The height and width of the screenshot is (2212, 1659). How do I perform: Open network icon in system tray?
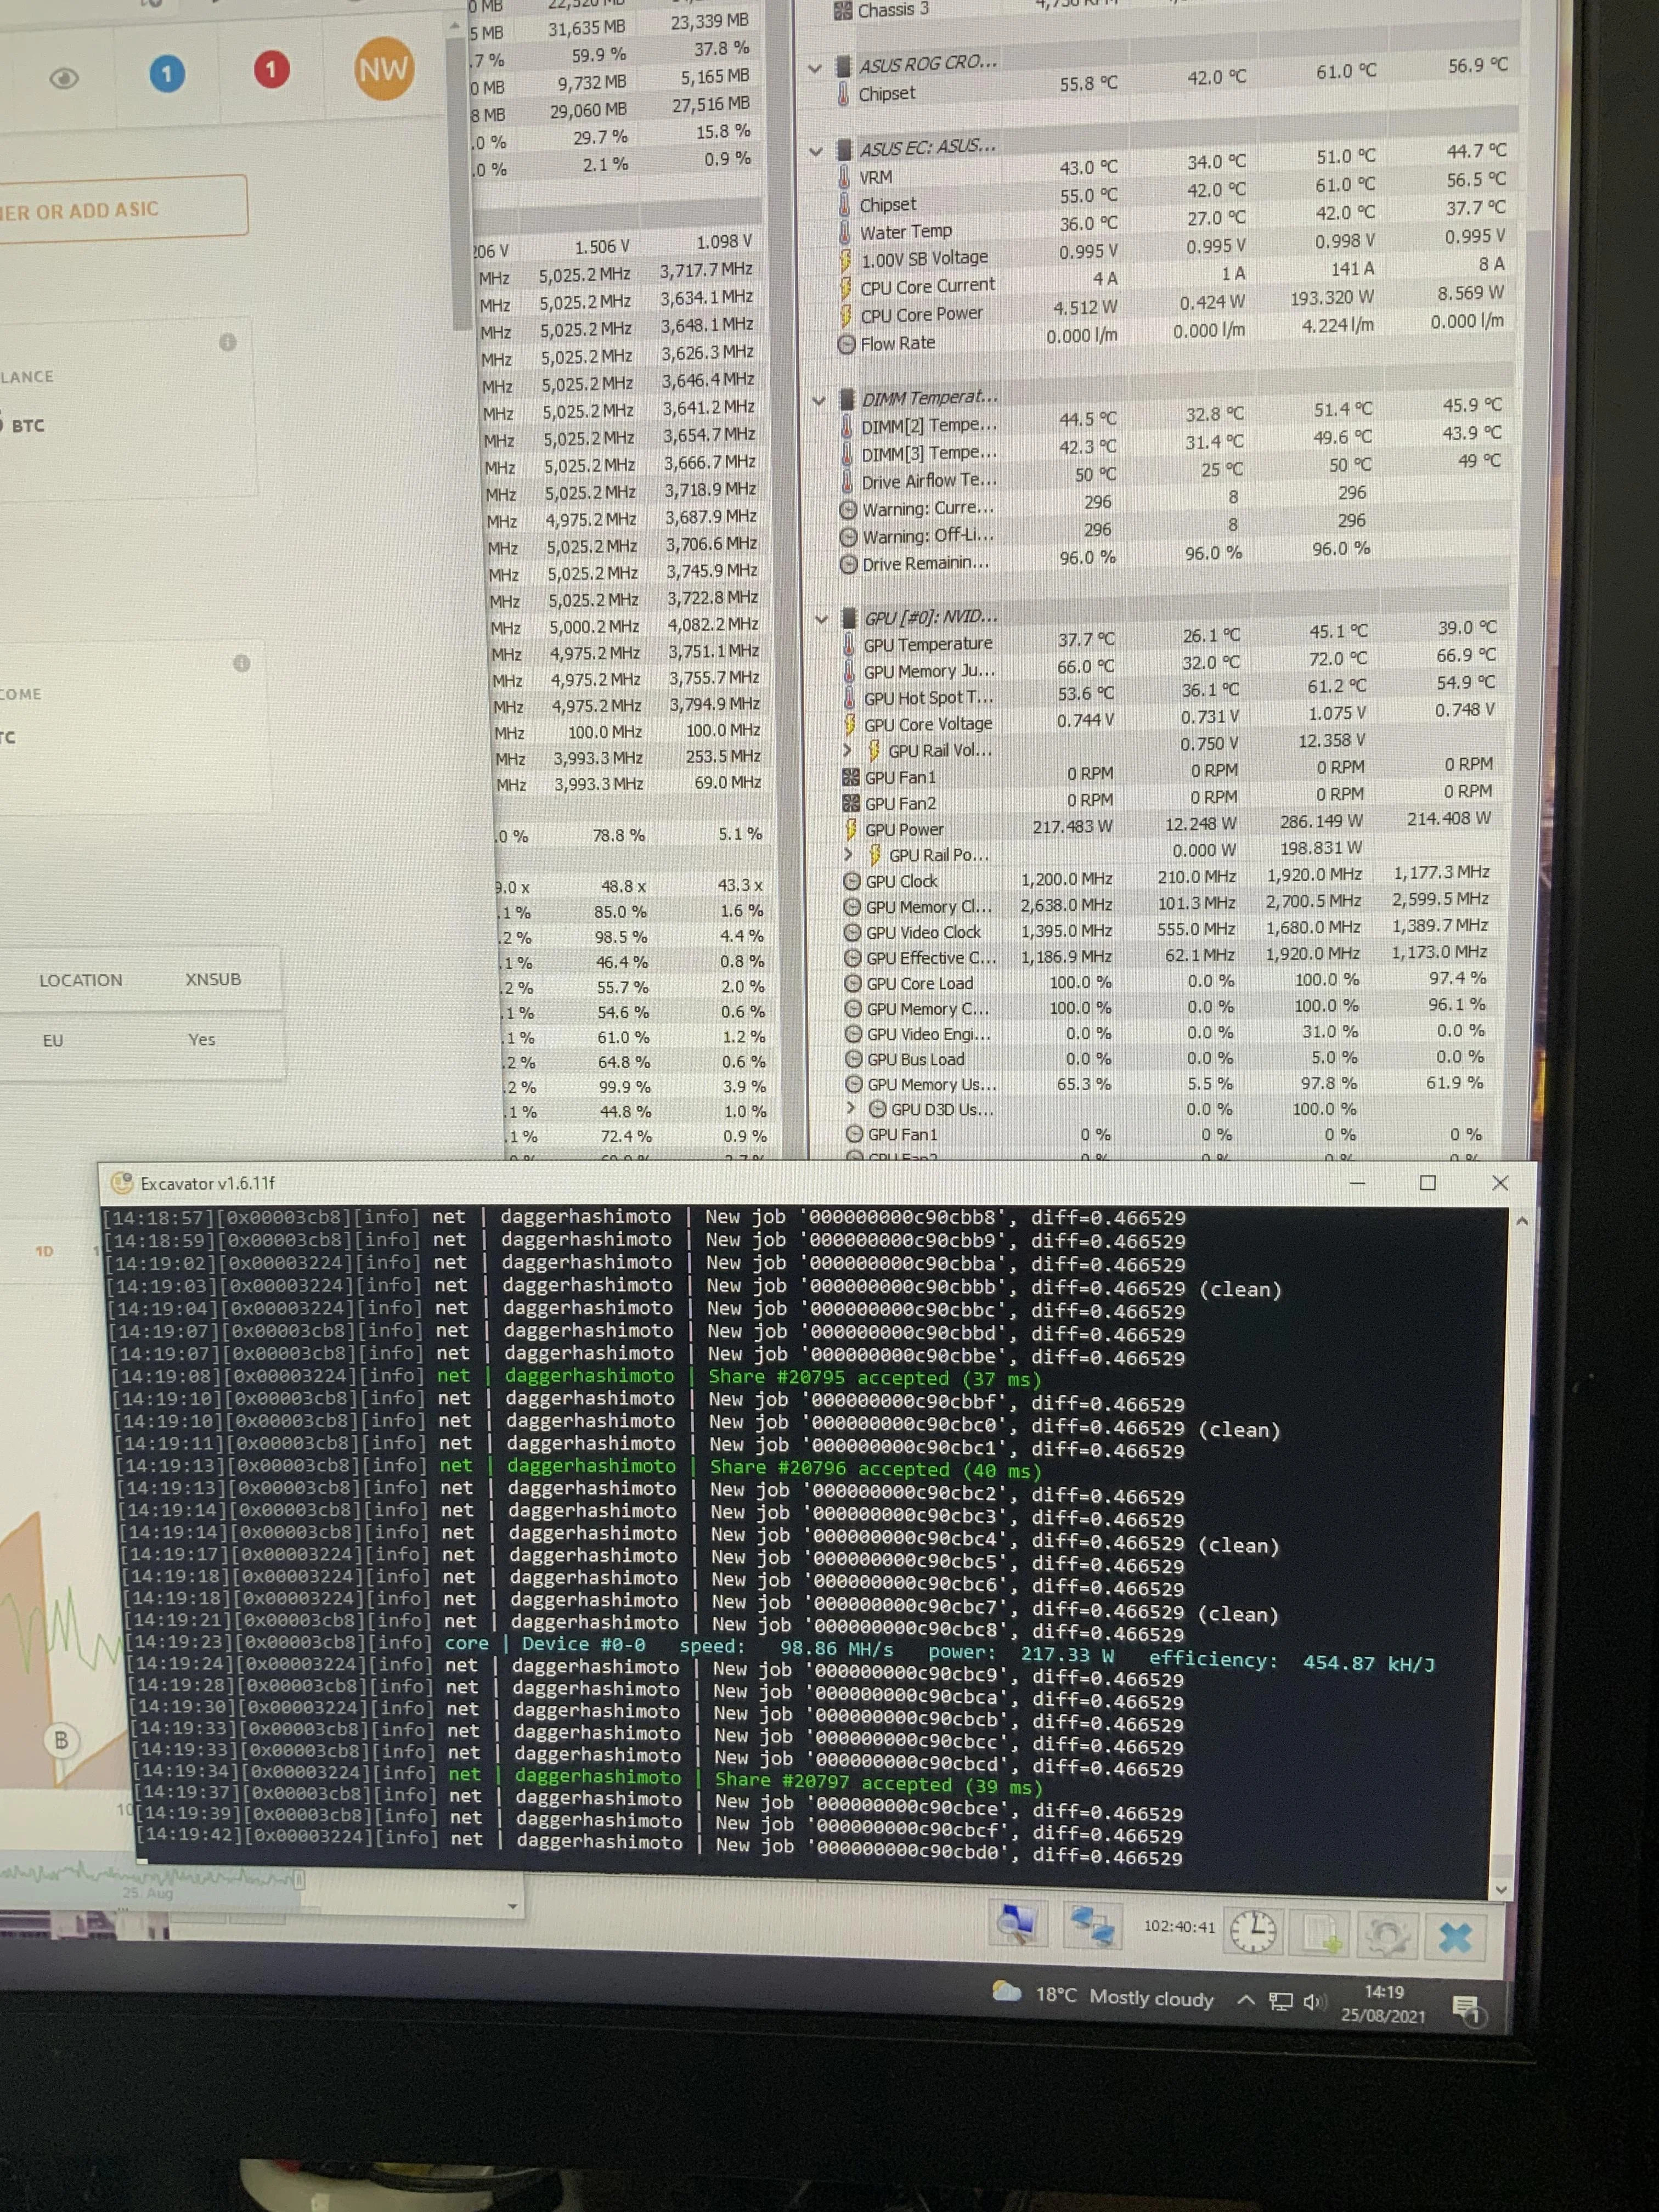(x=1281, y=2001)
